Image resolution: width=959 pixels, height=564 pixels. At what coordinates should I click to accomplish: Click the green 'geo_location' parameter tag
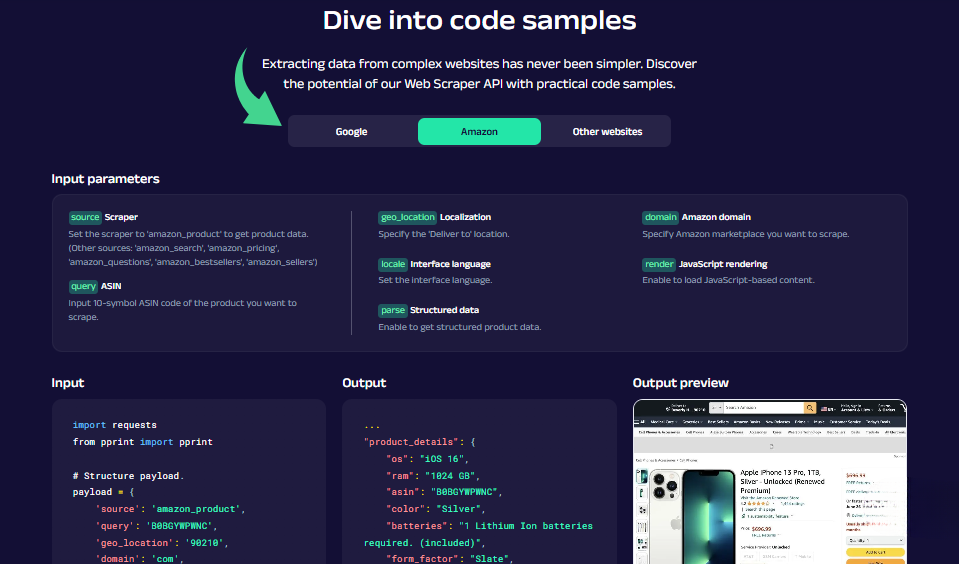coord(407,217)
